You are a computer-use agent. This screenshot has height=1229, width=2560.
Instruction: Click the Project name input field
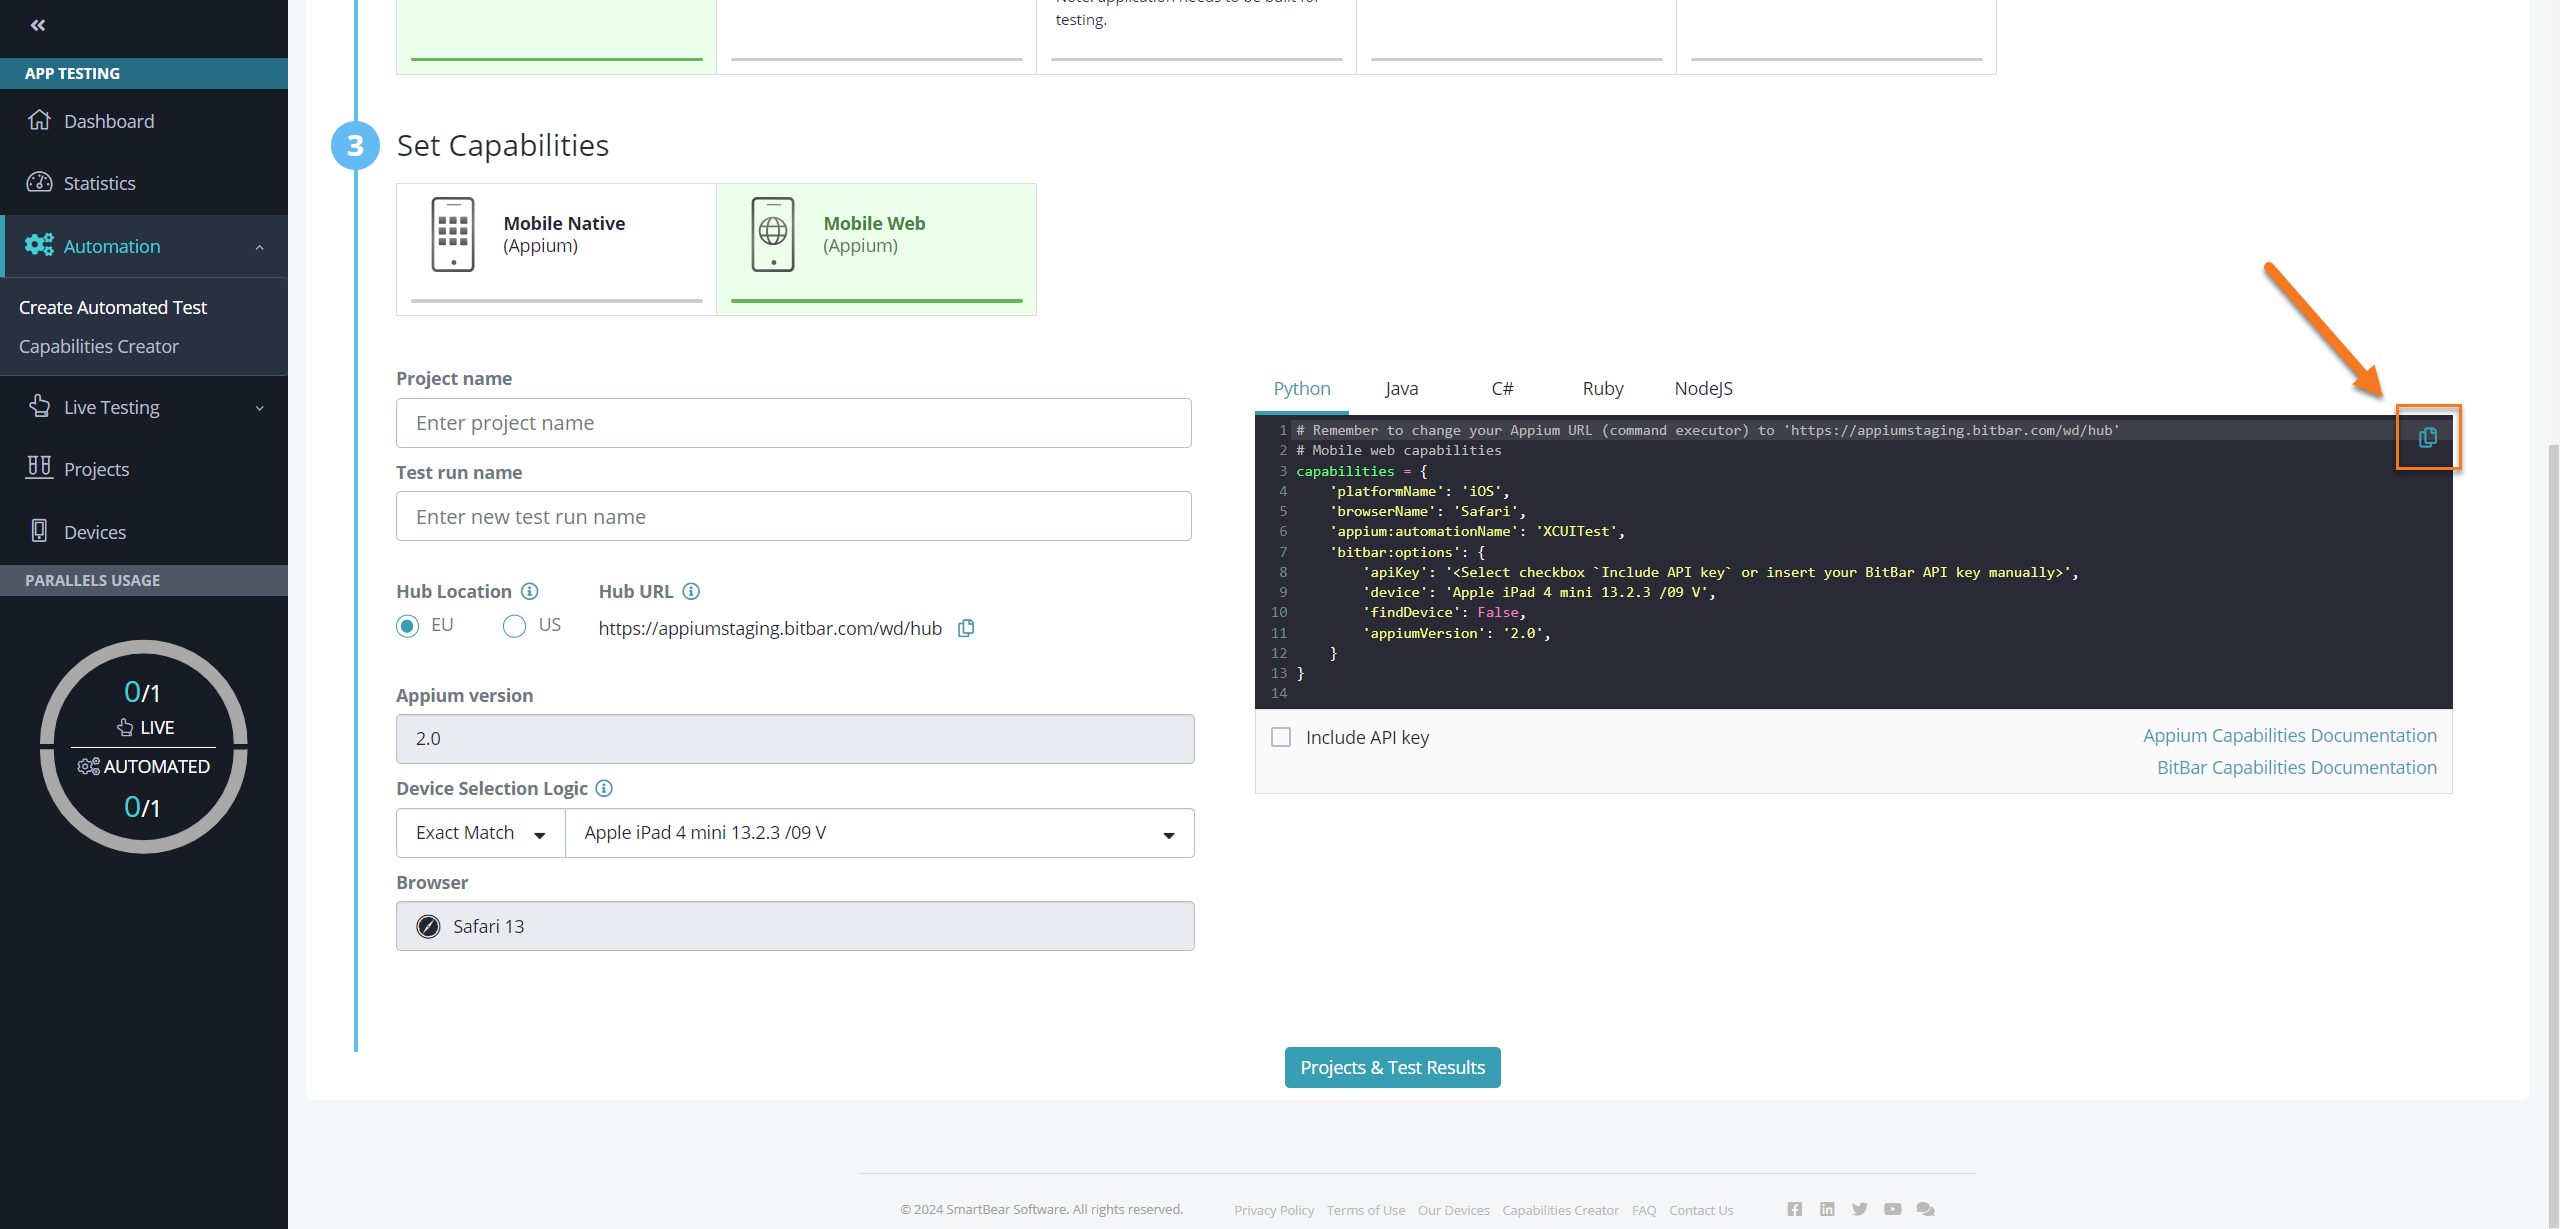click(793, 423)
